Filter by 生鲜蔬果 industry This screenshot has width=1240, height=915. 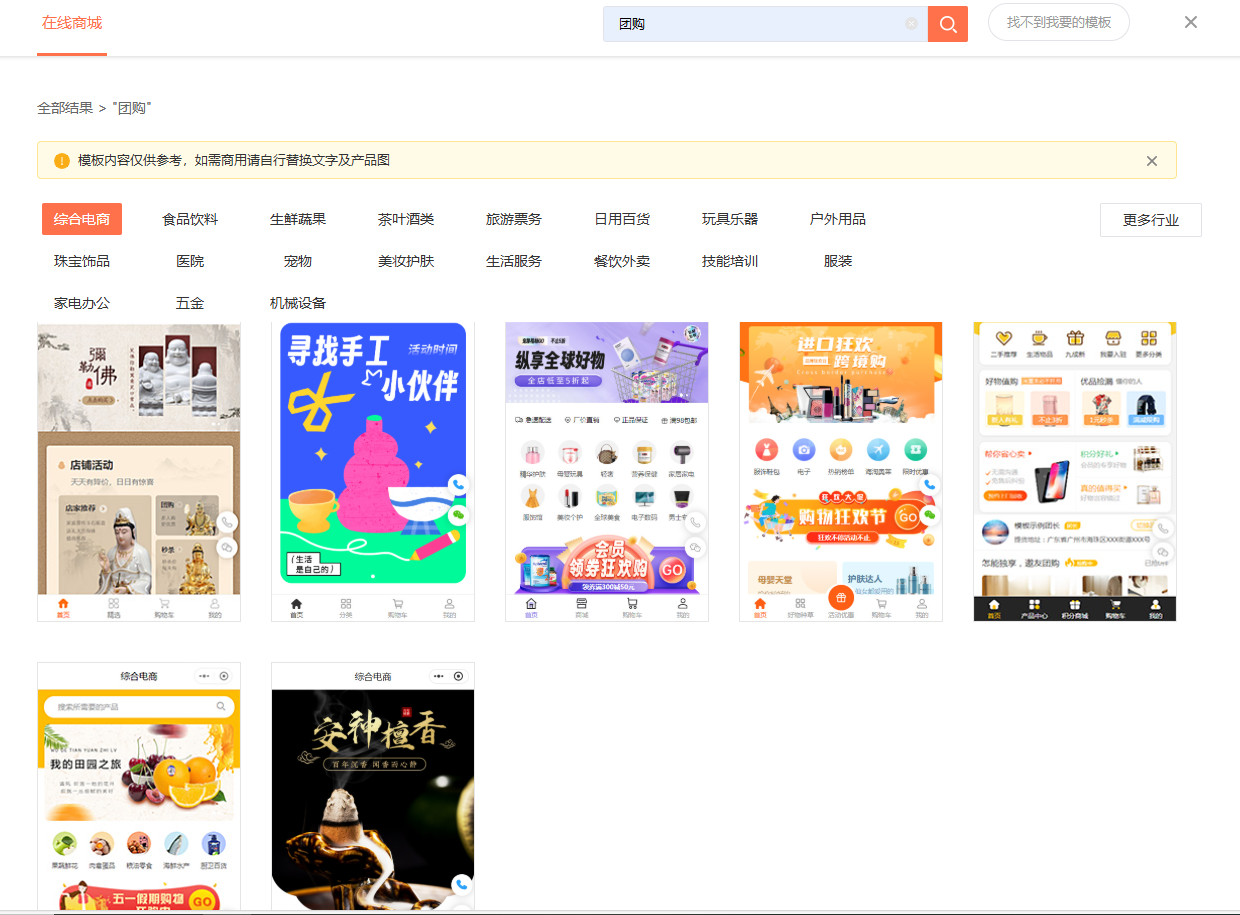point(298,219)
